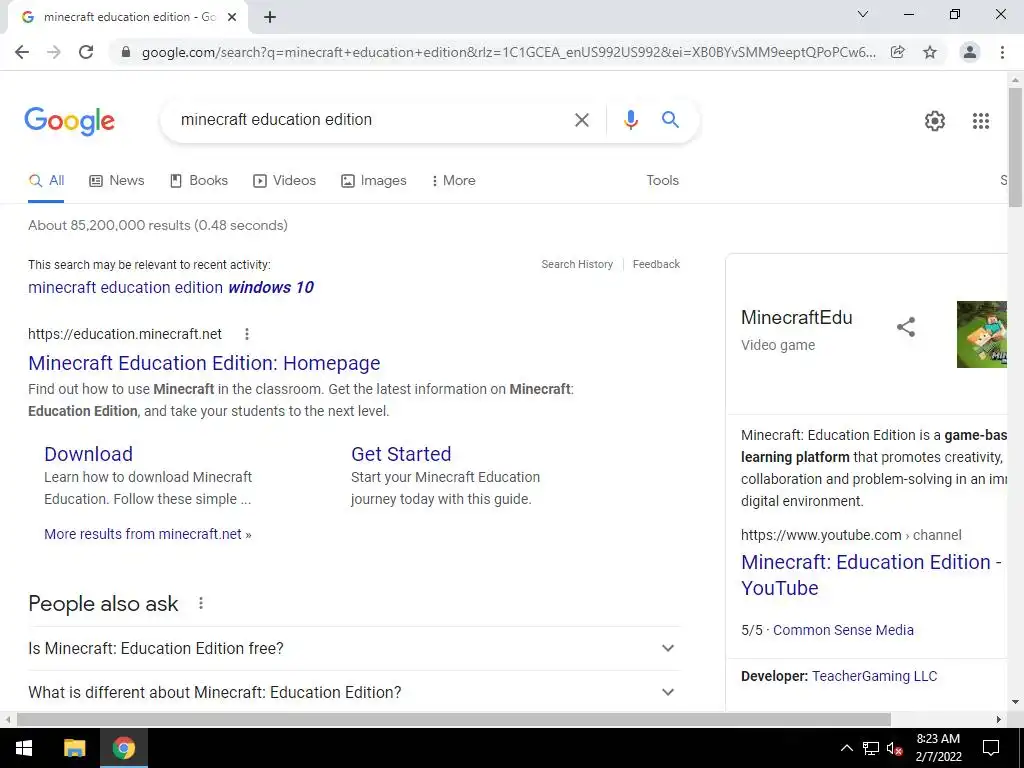Open the TeacherGaming LLC developer link
The image size is (1024, 768).
coord(874,677)
